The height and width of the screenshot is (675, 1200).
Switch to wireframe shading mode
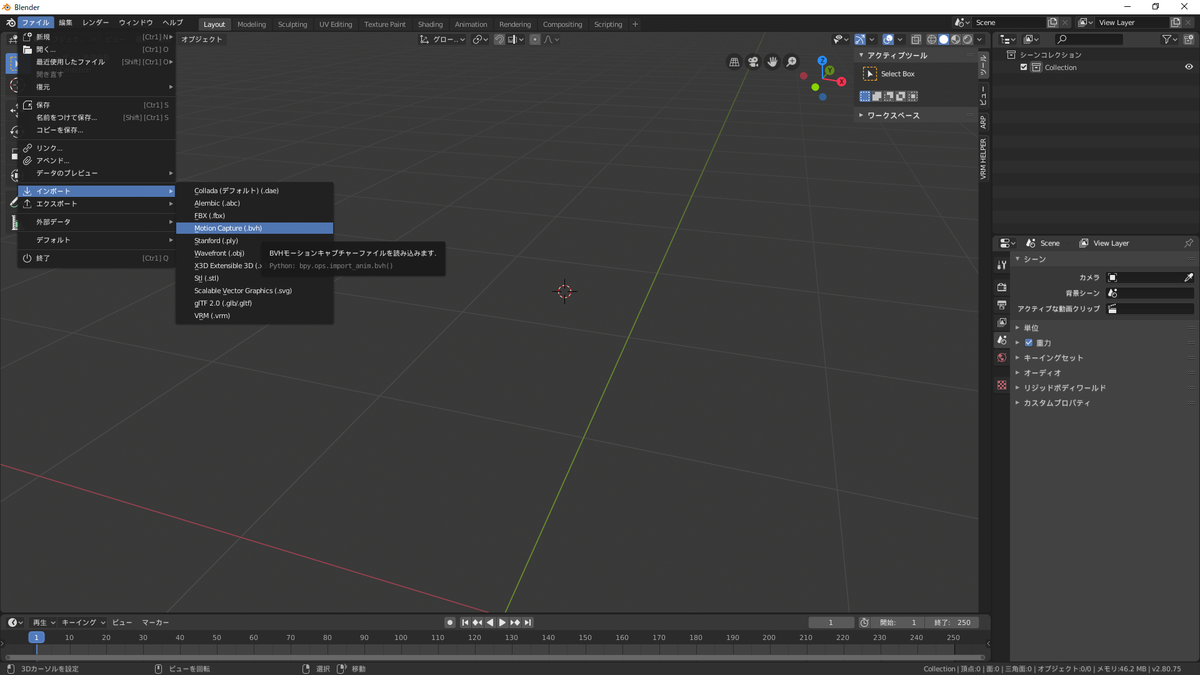coord(931,39)
